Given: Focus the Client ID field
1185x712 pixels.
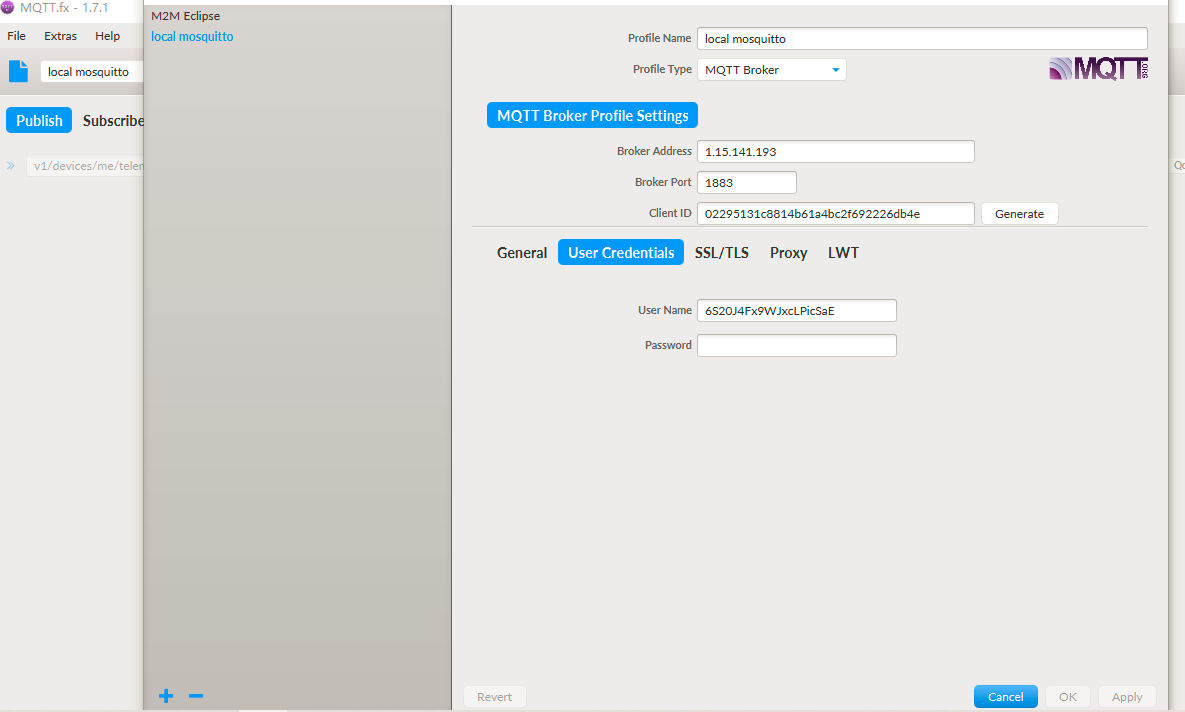Looking at the screenshot, I should click(836, 214).
